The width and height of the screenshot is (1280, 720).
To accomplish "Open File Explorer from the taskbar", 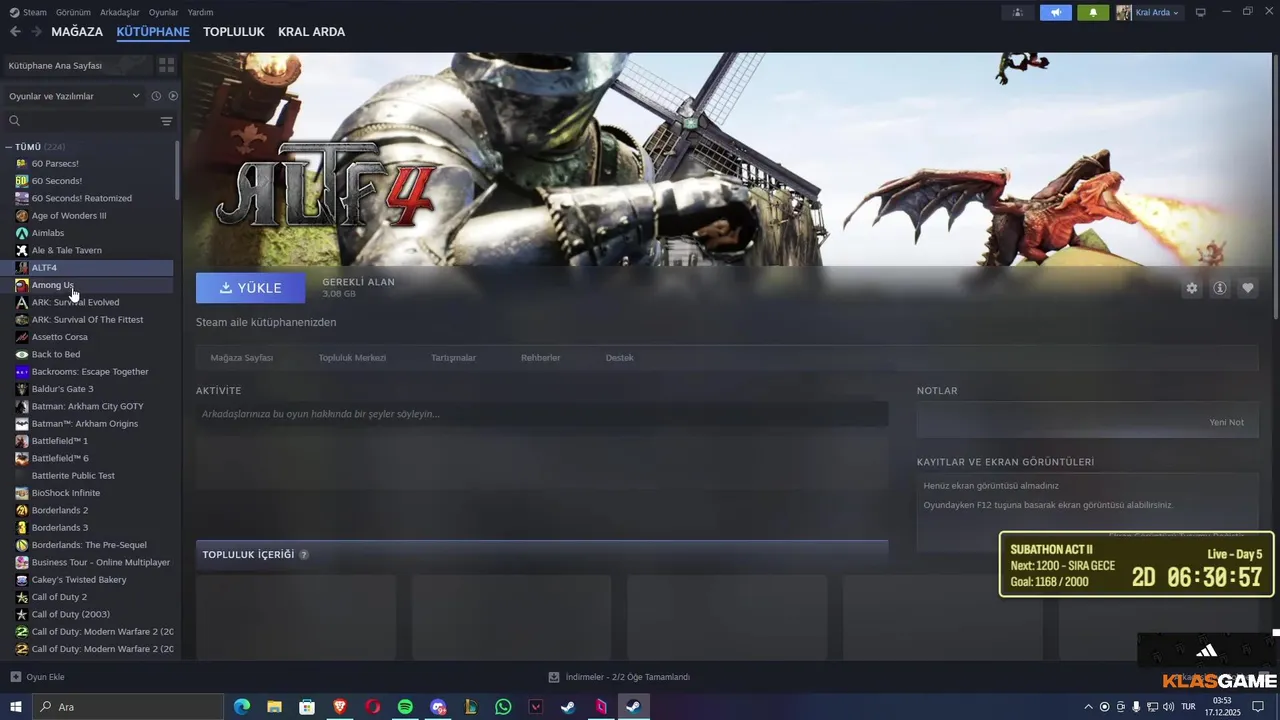I will 274,707.
